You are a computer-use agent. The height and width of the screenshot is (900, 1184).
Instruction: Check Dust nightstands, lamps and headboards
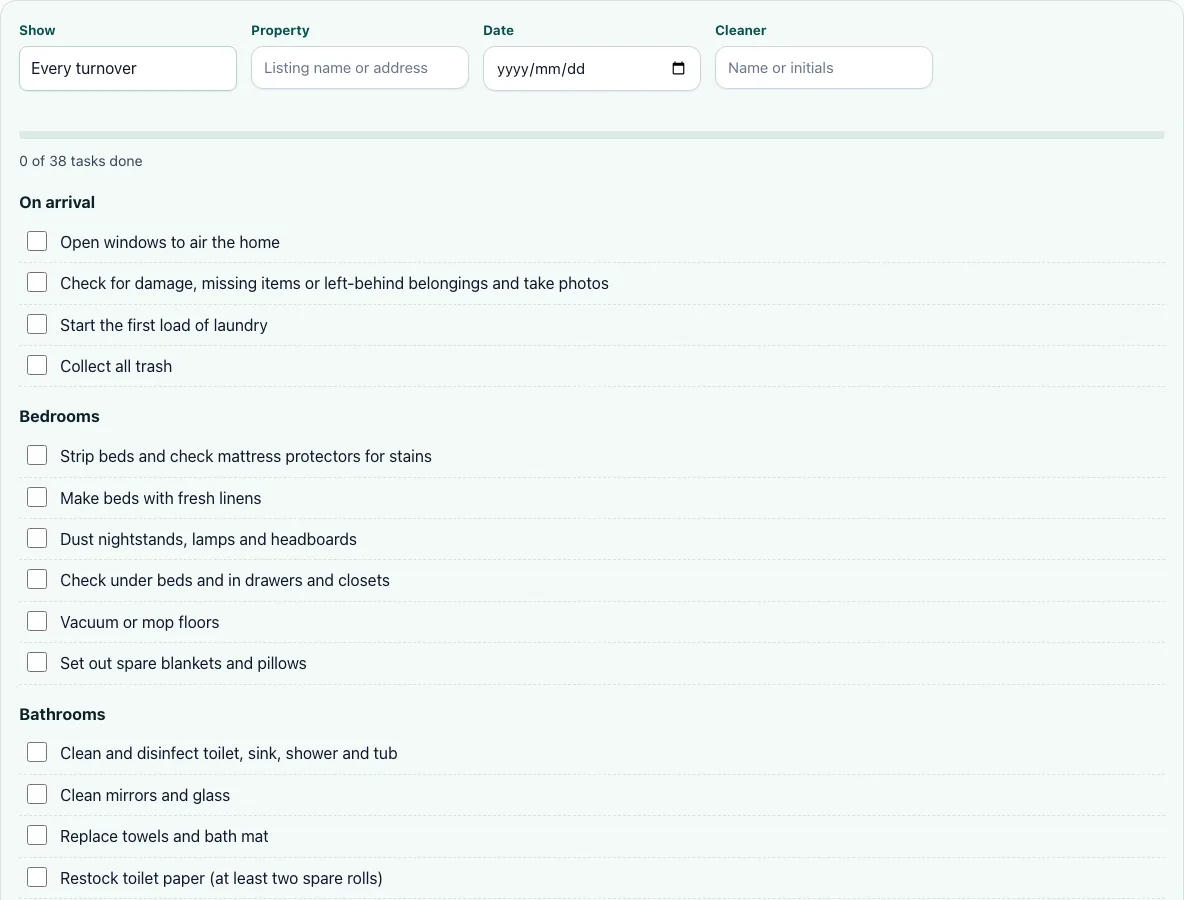point(37,538)
